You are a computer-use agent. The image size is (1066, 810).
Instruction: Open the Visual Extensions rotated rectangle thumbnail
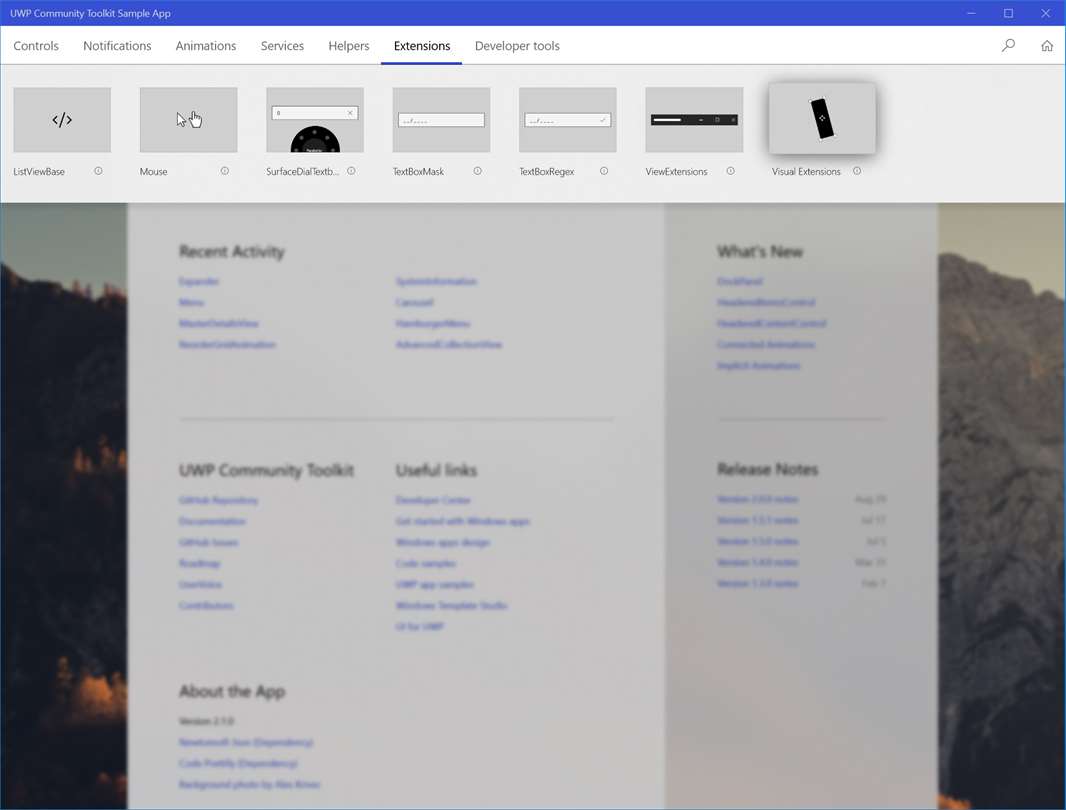coord(822,118)
